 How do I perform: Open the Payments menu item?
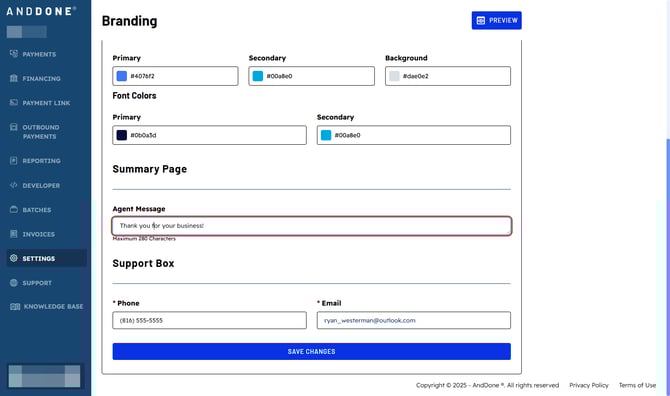point(39,54)
